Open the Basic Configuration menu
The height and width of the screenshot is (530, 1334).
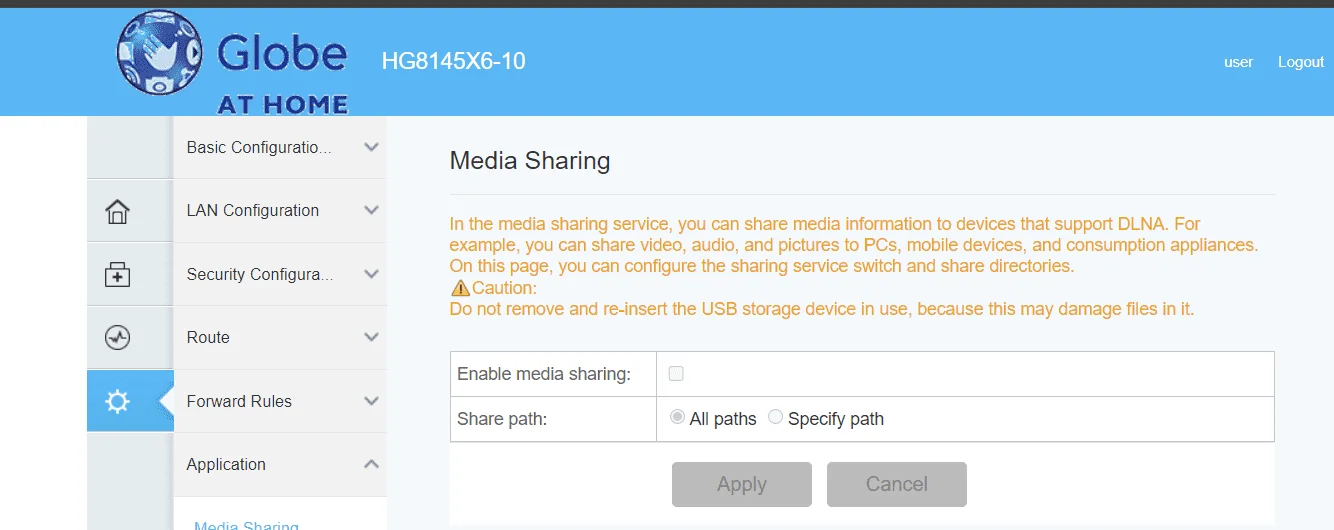[x=280, y=147]
